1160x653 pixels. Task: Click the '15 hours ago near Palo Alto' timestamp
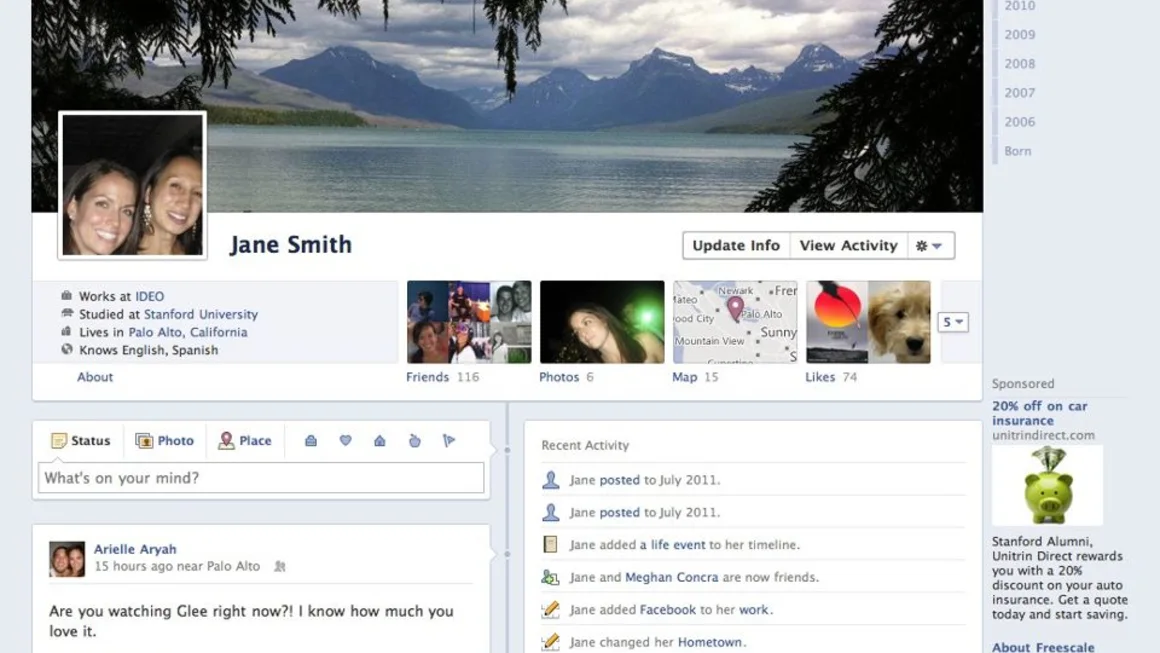177,566
